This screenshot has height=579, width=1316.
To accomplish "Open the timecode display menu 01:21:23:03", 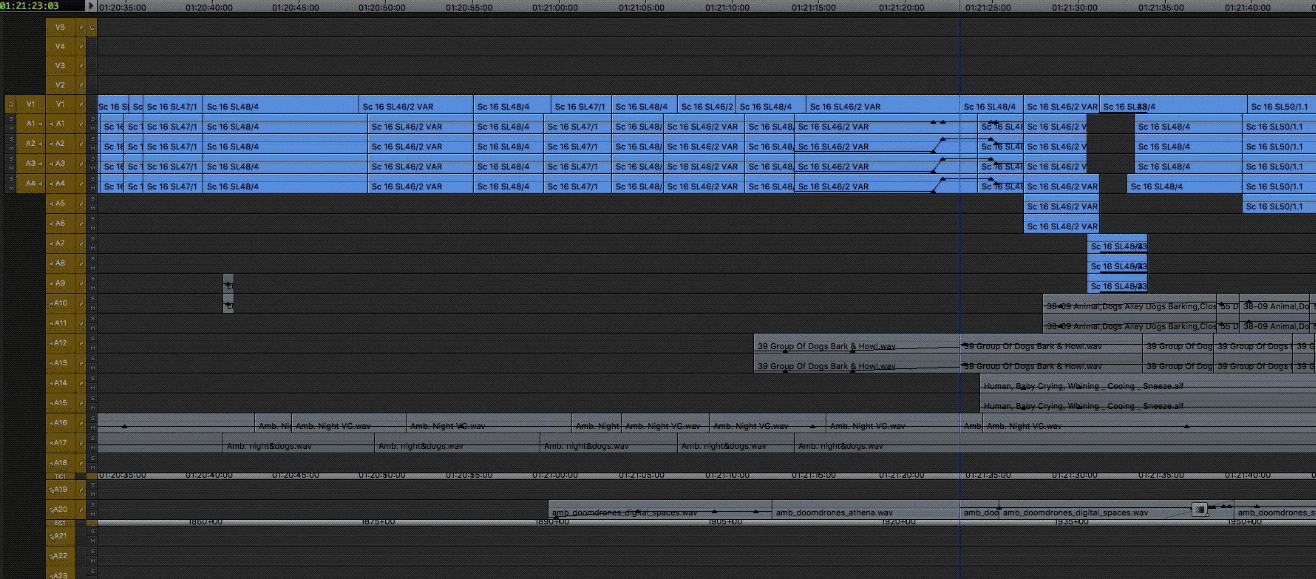I will pyautogui.click(x=30, y=6).
